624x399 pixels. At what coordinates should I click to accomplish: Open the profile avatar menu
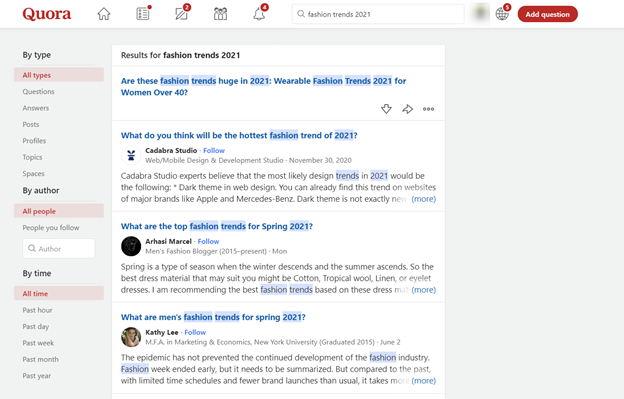pyautogui.click(x=480, y=14)
